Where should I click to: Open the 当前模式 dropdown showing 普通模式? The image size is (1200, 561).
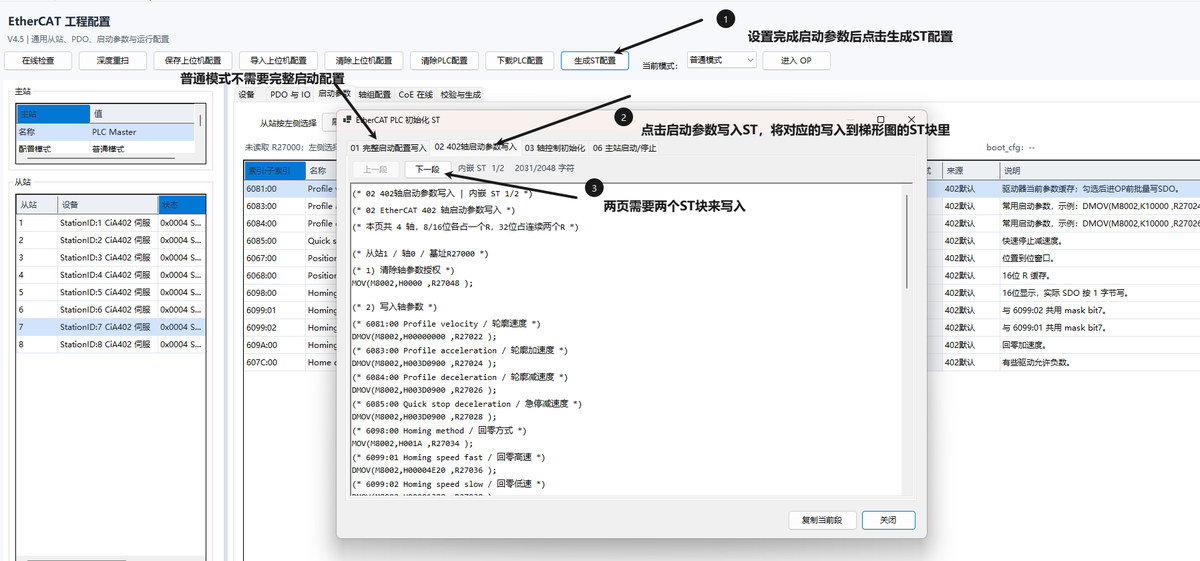(721, 60)
